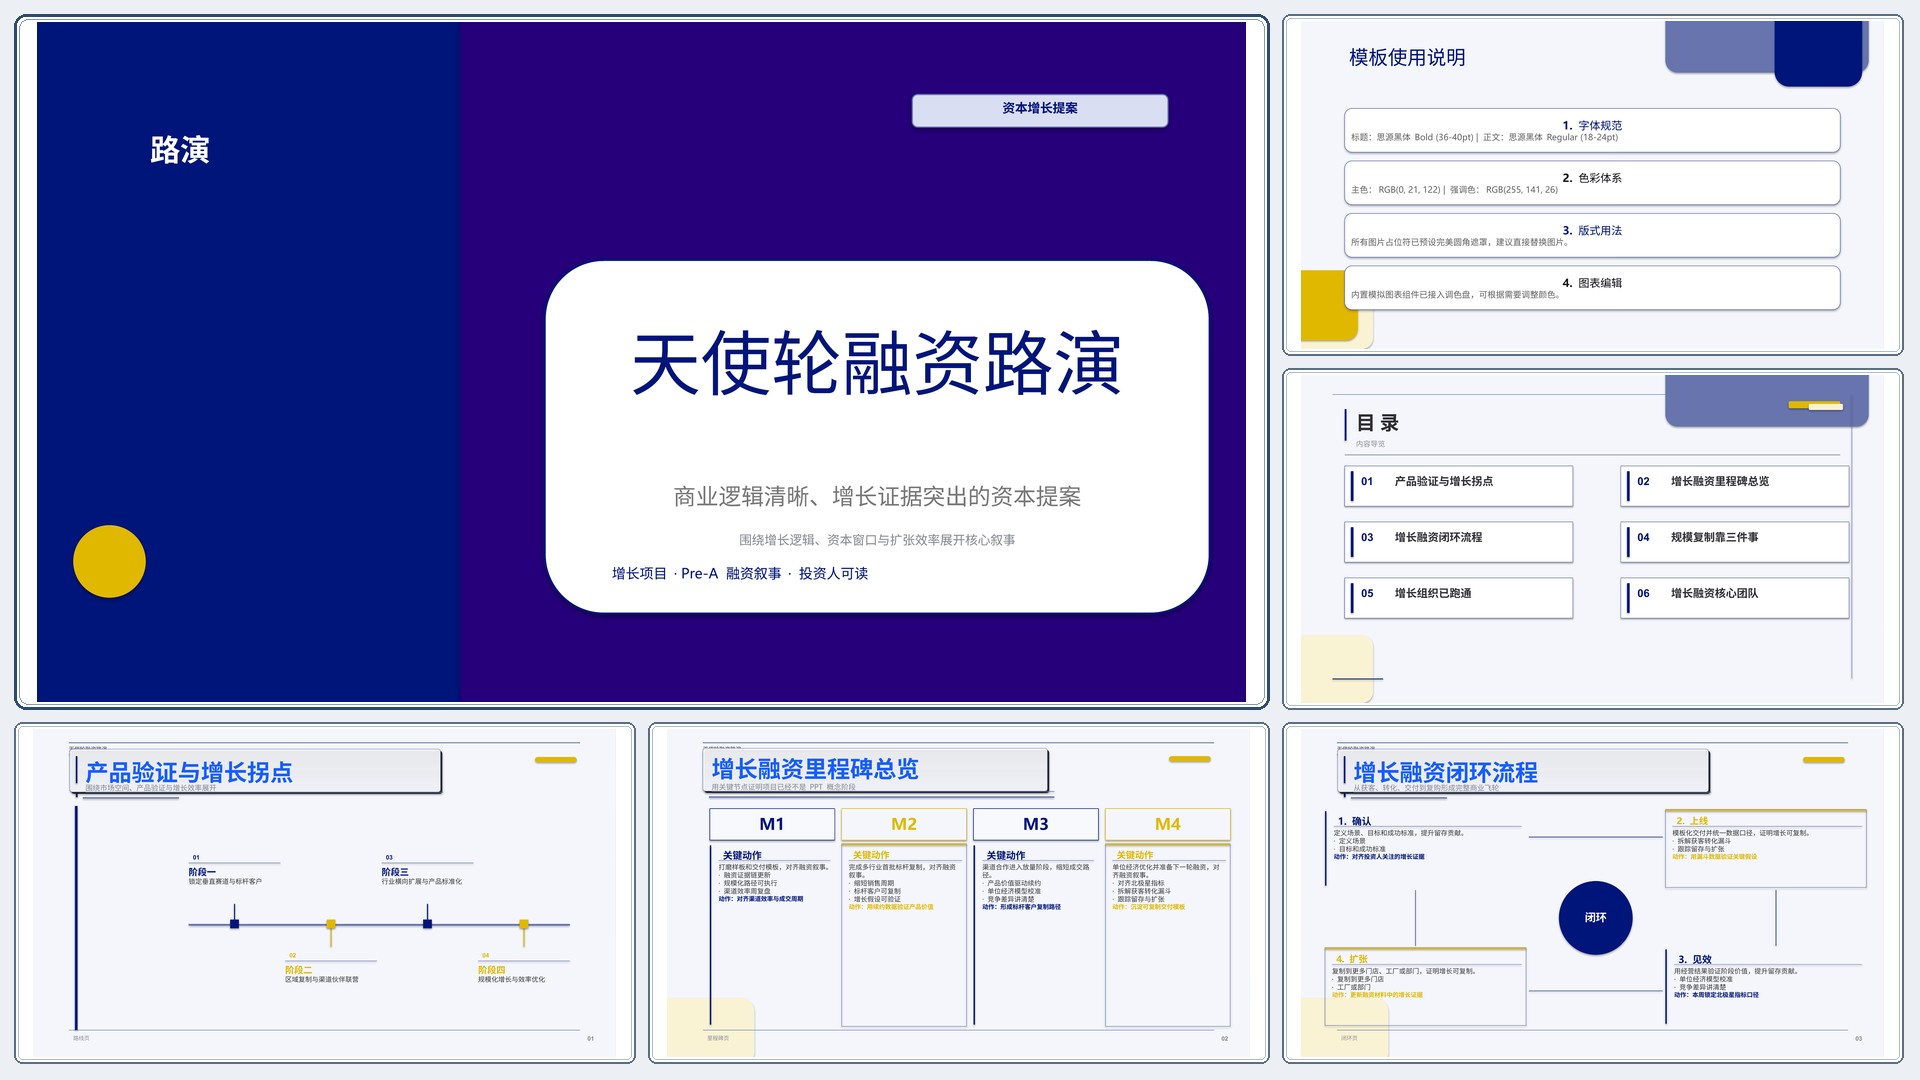Click contents entry 02 增长融资里程碑总览
Viewport: 1920px width, 1080px height.
click(x=1735, y=486)
